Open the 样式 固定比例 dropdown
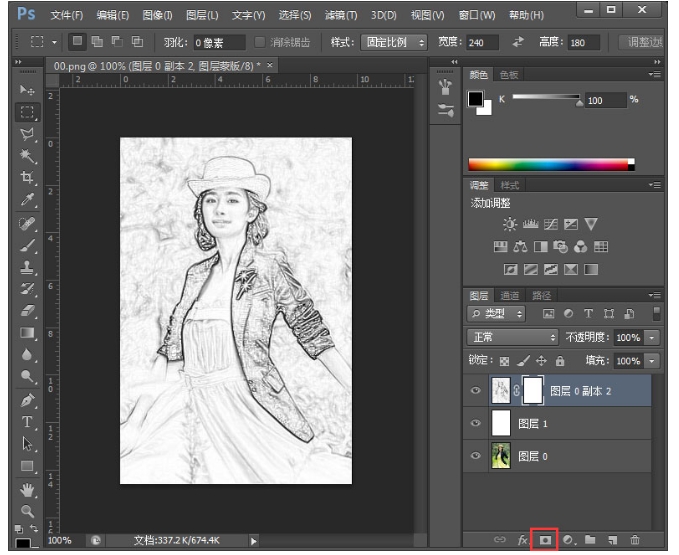 point(392,43)
